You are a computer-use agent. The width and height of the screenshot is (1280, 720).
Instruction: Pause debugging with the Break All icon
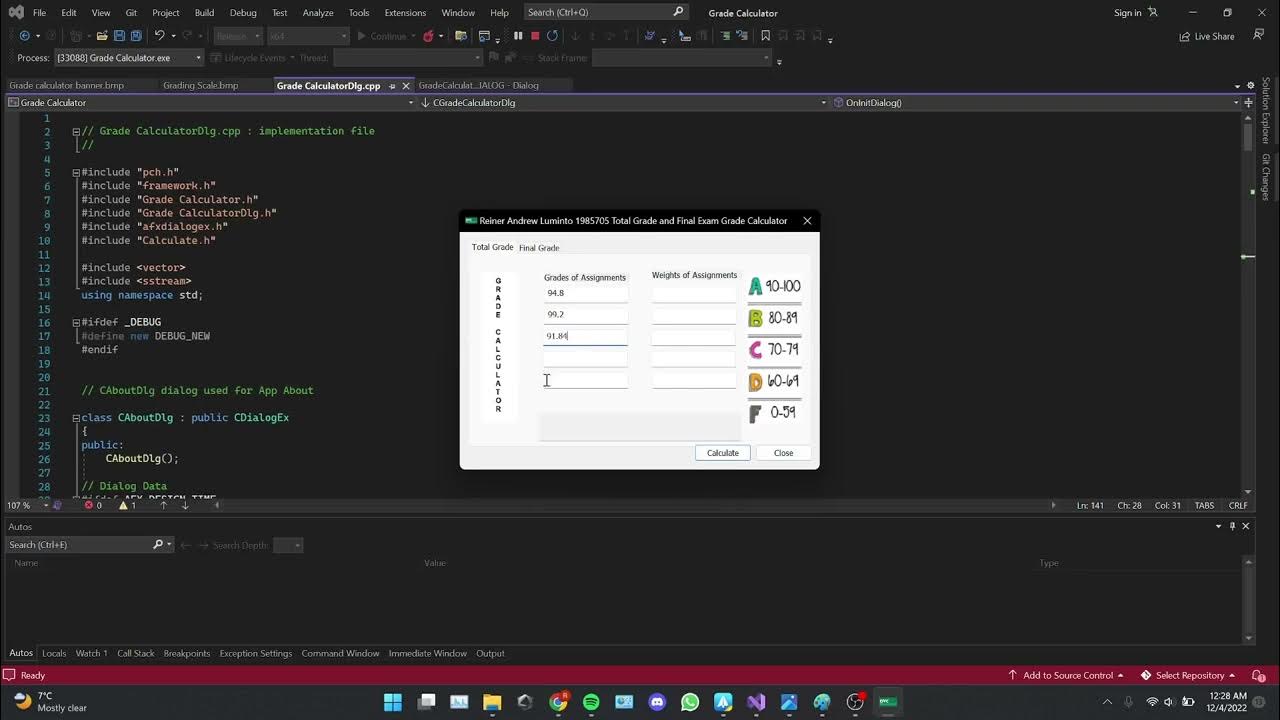518,36
